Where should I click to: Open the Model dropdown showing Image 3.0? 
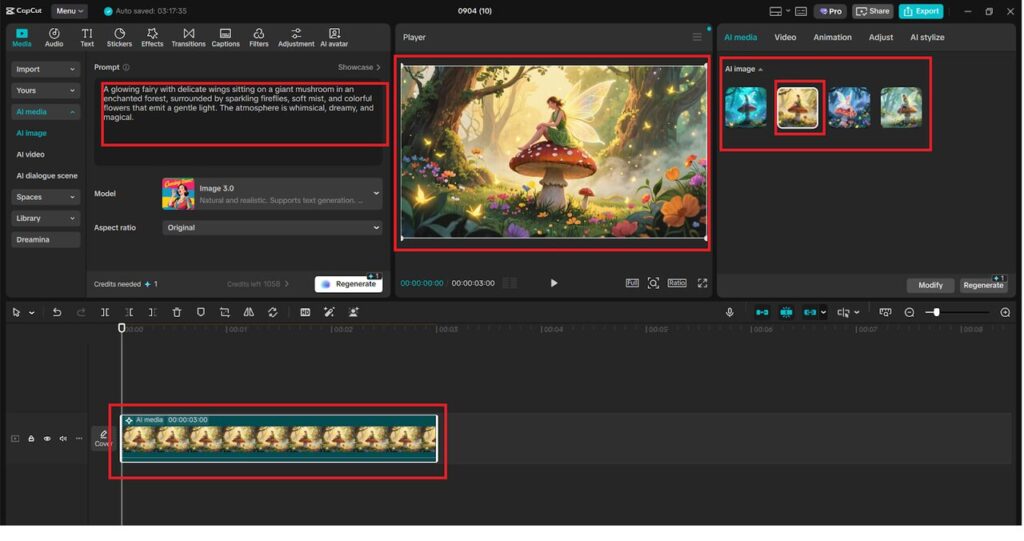(x=272, y=193)
